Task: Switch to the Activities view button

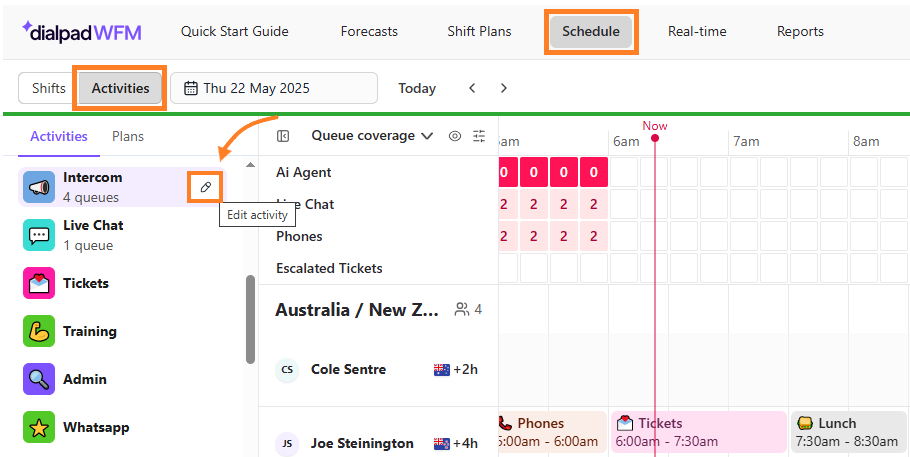Action: click(x=120, y=88)
